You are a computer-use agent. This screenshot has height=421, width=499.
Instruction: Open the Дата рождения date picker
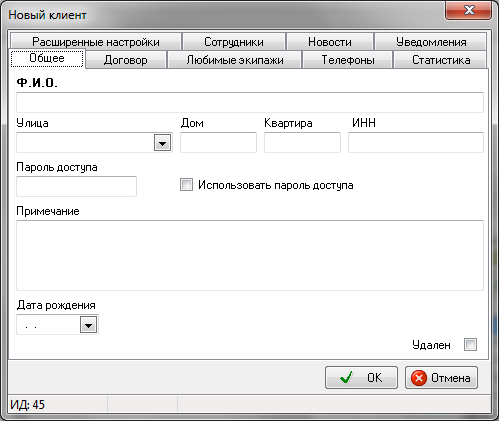88,325
